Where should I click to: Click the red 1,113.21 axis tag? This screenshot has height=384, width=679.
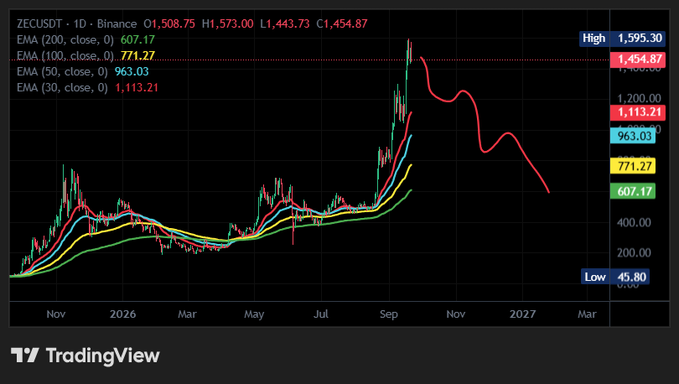pyautogui.click(x=637, y=113)
